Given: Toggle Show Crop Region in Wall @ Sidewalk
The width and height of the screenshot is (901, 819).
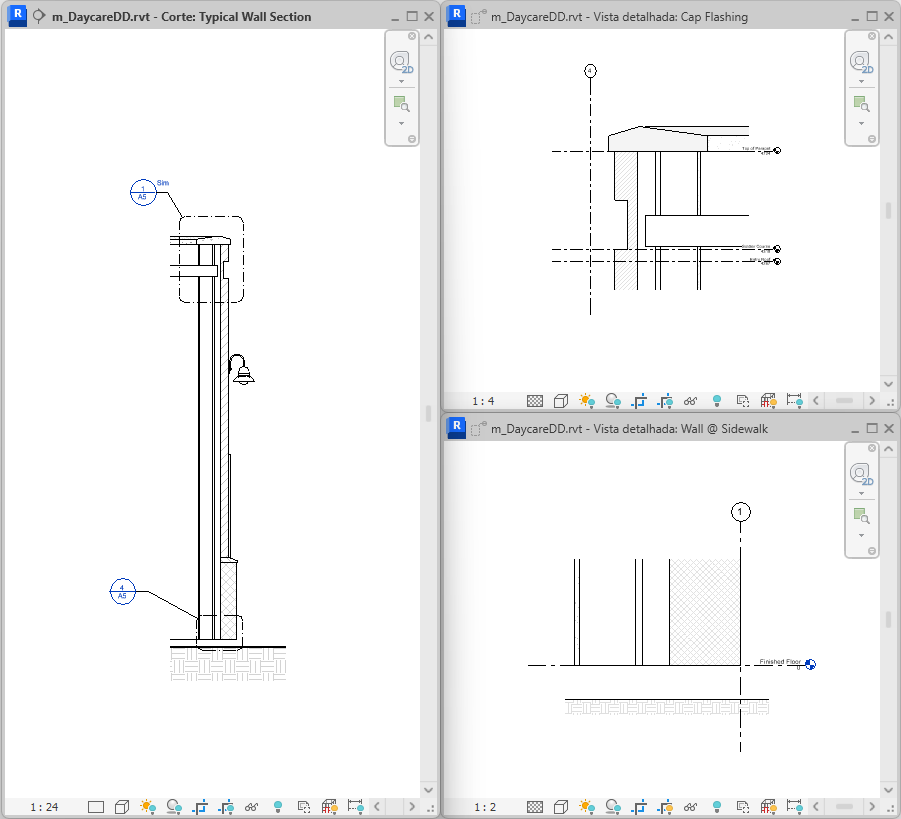Looking at the screenshot, I should point(665,807).
